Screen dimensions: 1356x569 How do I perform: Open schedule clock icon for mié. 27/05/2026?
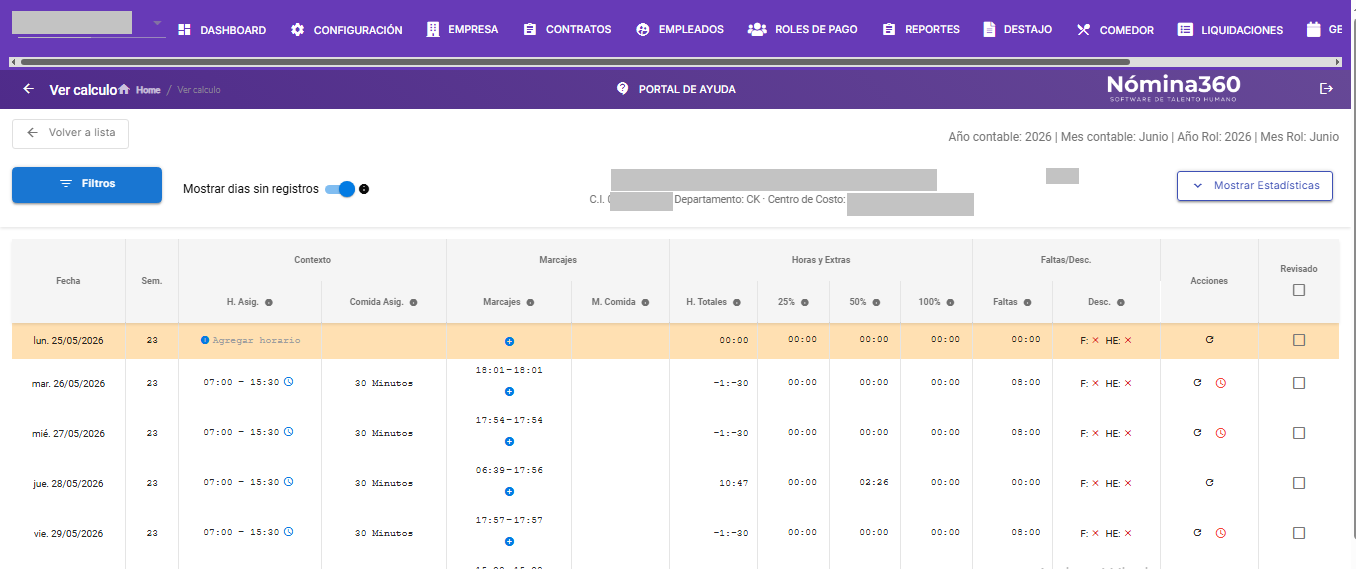pos(289,432)
